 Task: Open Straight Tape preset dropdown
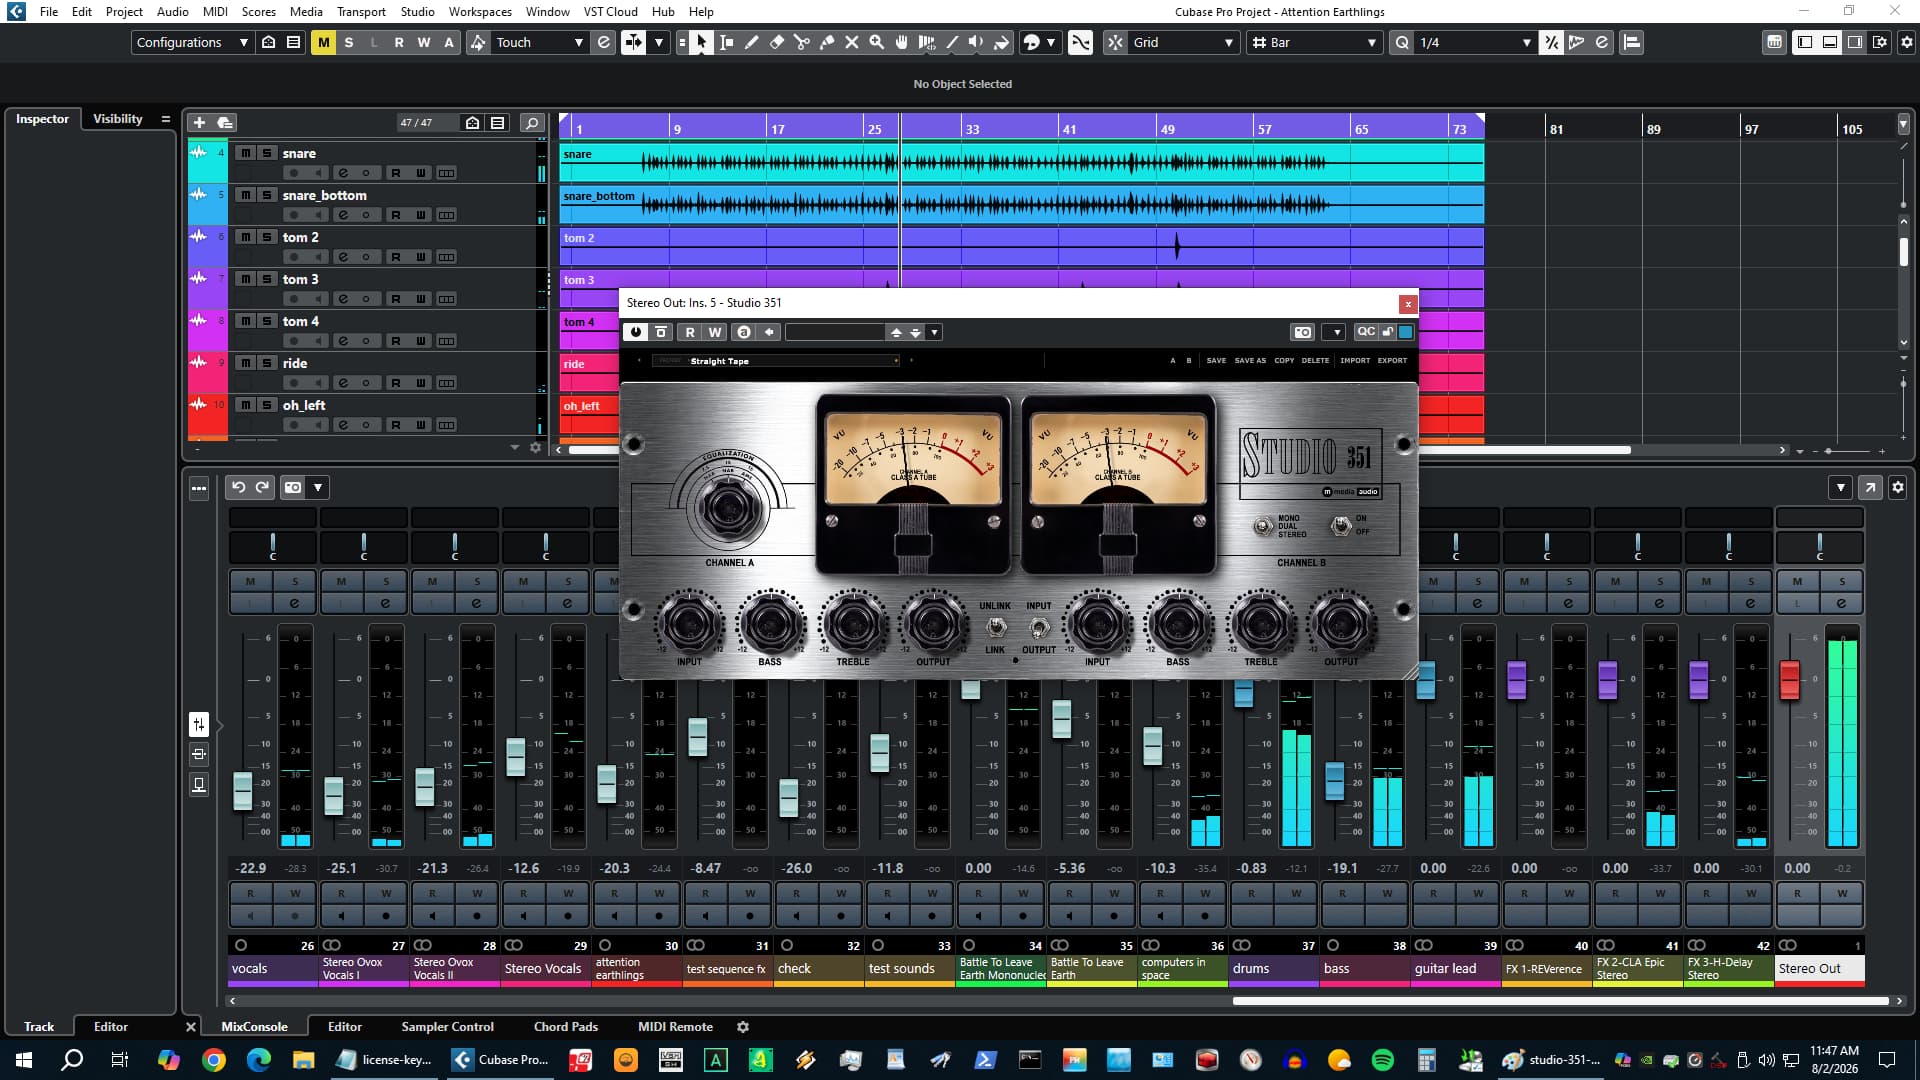pos(776,361)
